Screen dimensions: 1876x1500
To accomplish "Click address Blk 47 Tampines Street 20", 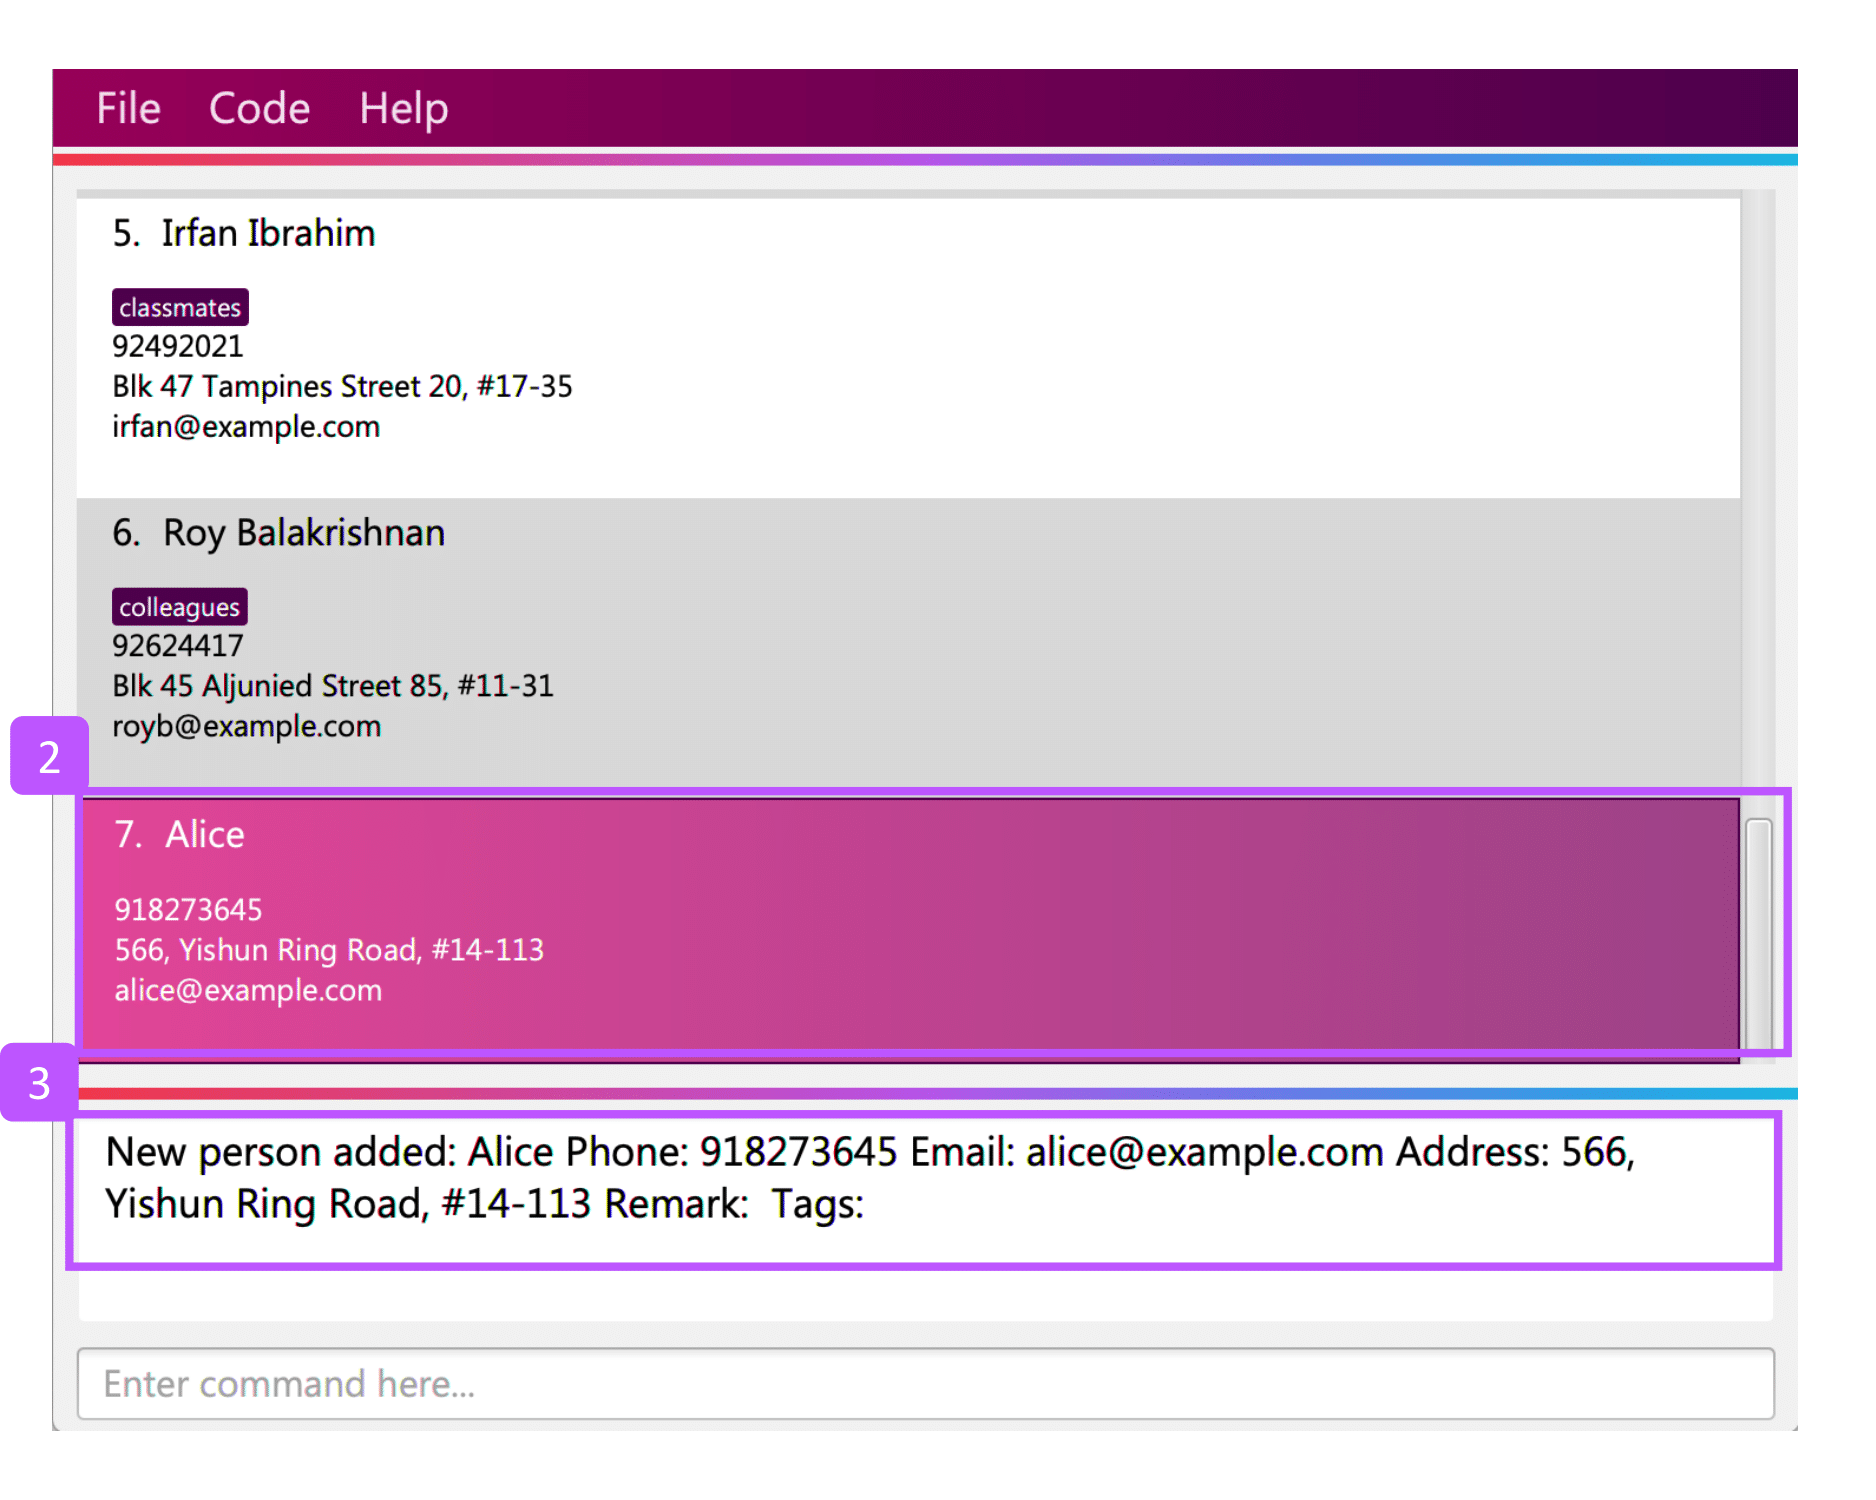I will point(342,386).
